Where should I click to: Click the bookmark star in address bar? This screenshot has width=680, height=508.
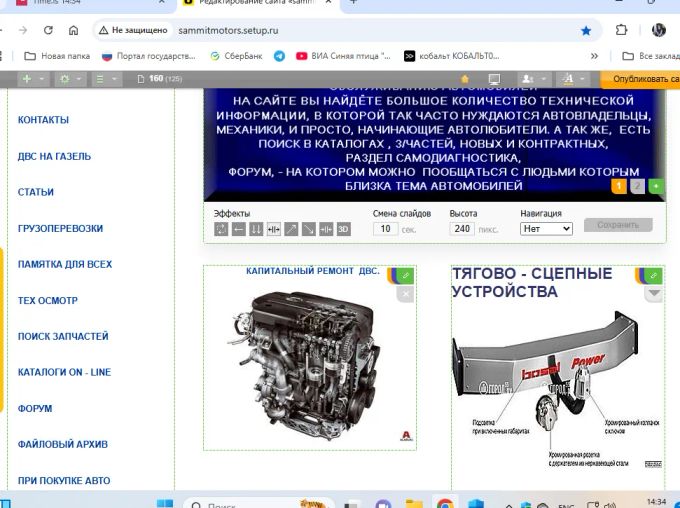586,30
